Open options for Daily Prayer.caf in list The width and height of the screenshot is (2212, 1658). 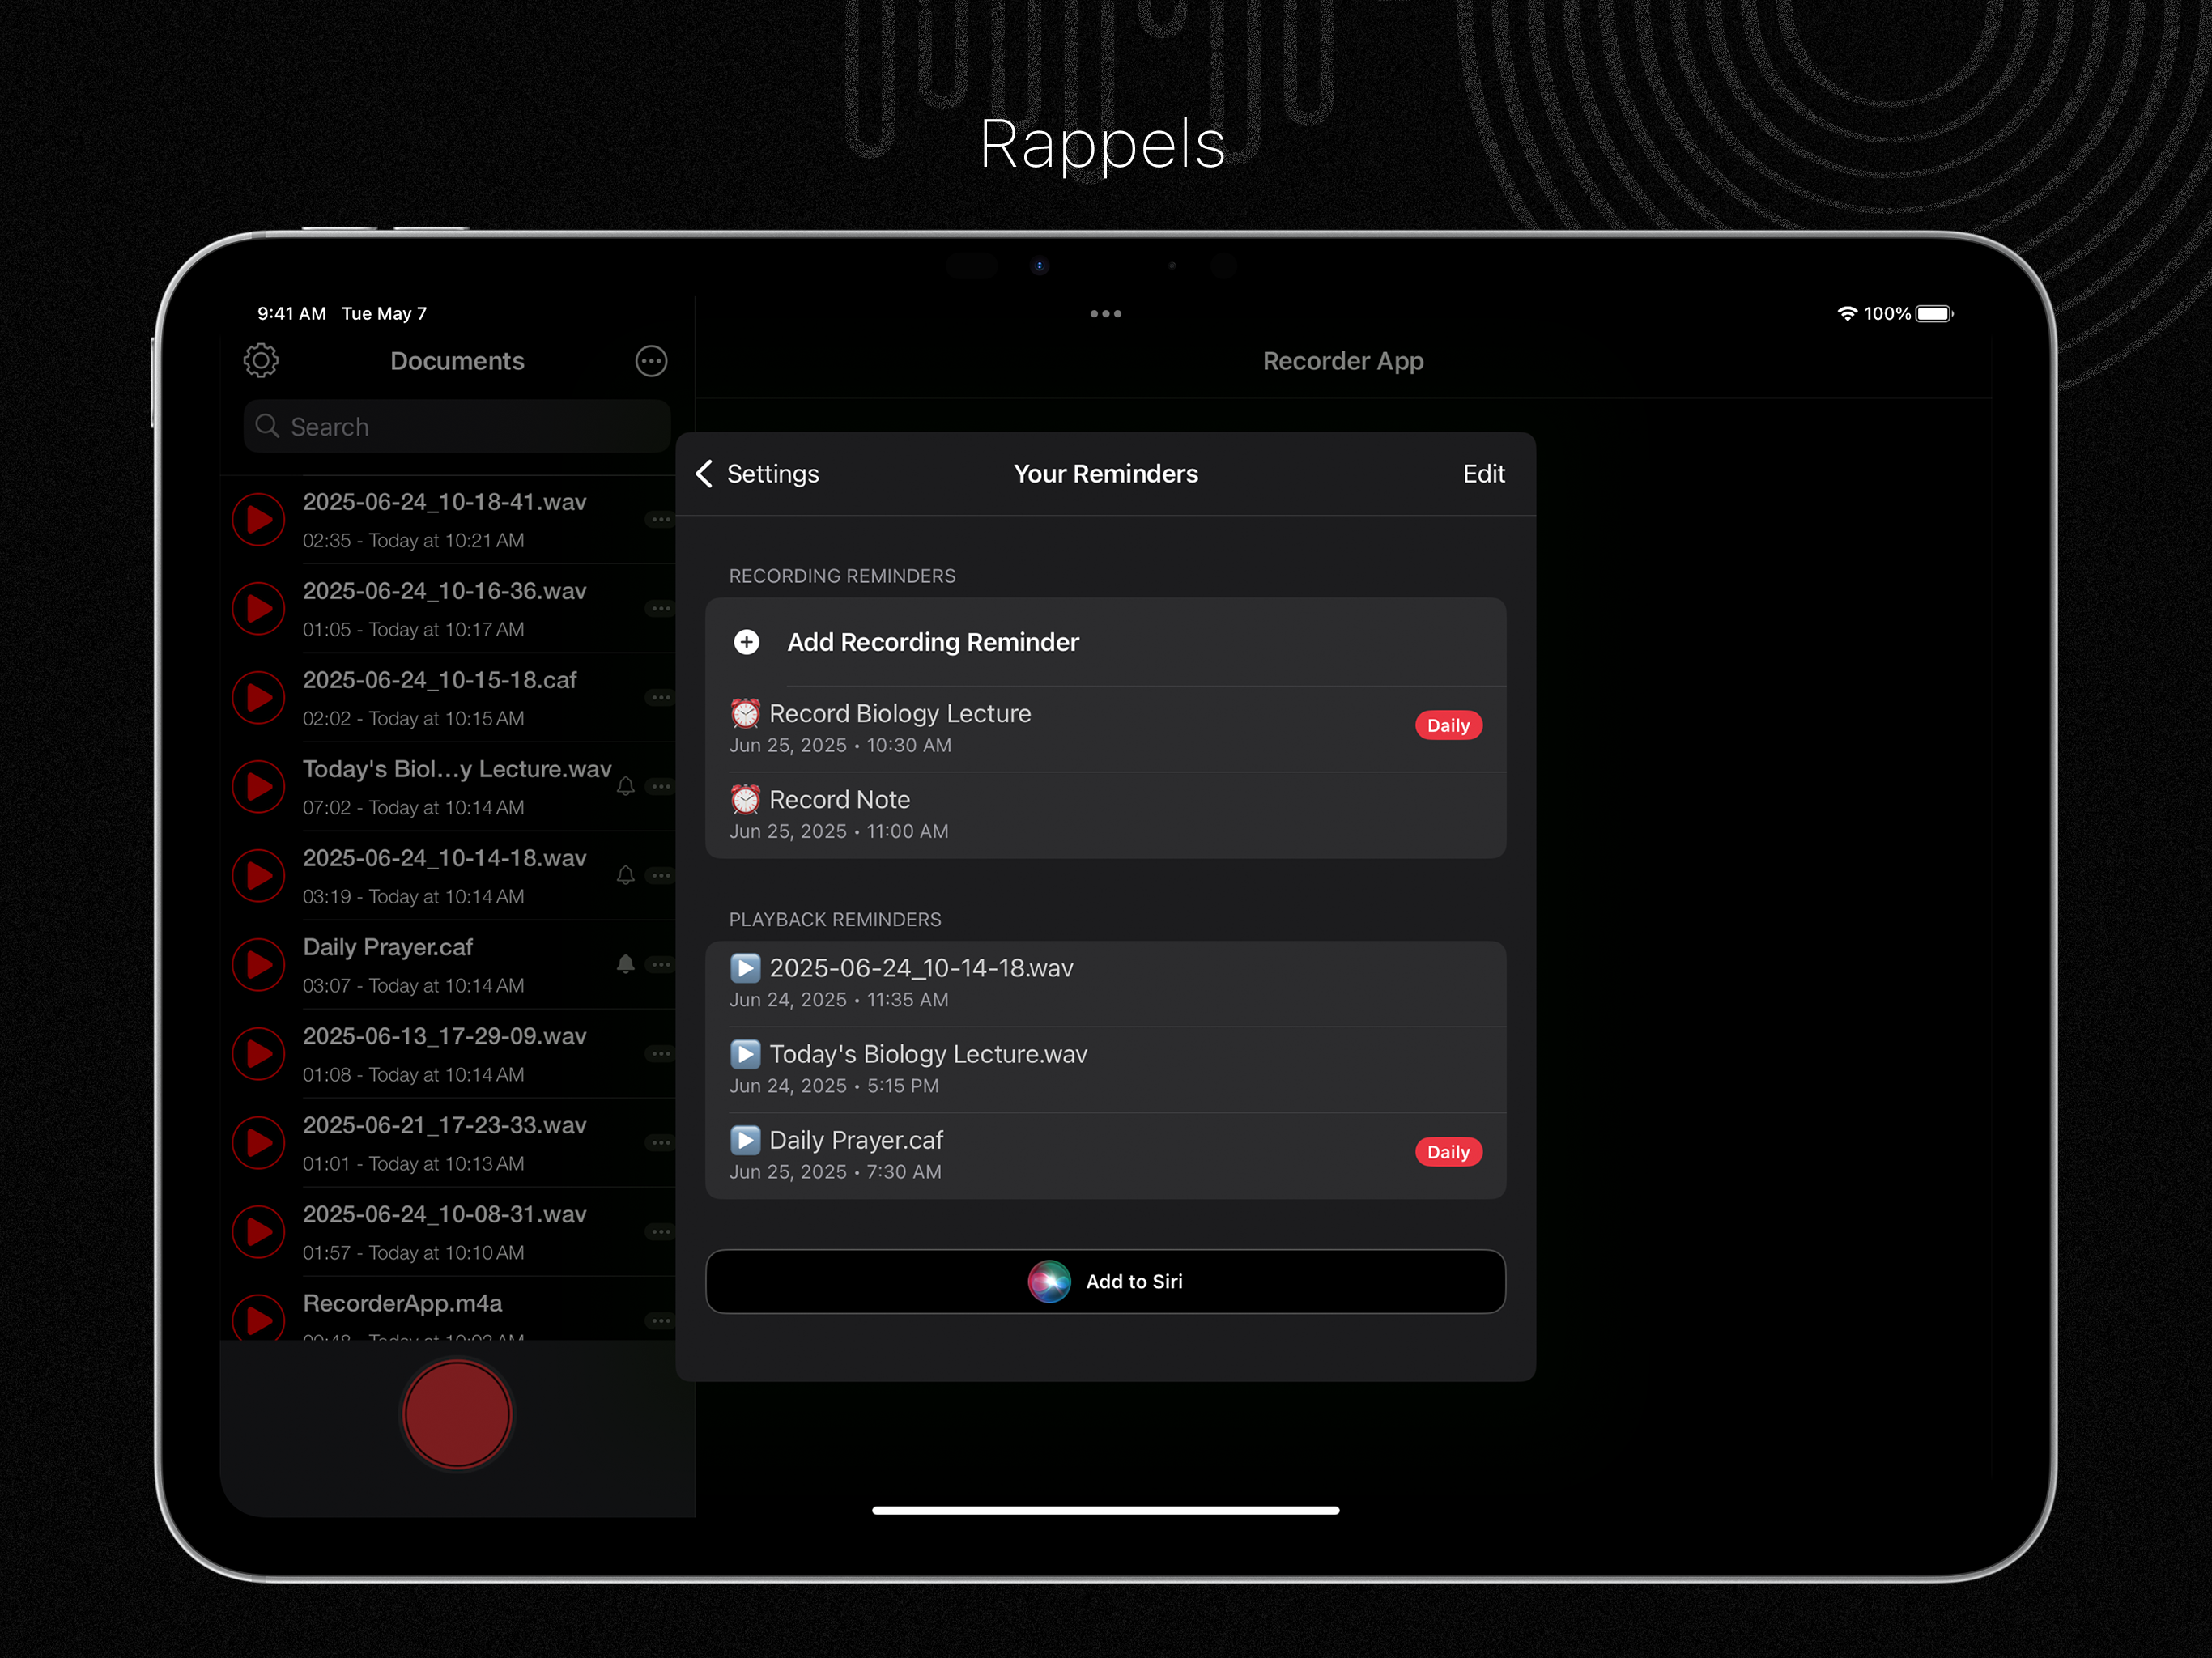point(660,965)
